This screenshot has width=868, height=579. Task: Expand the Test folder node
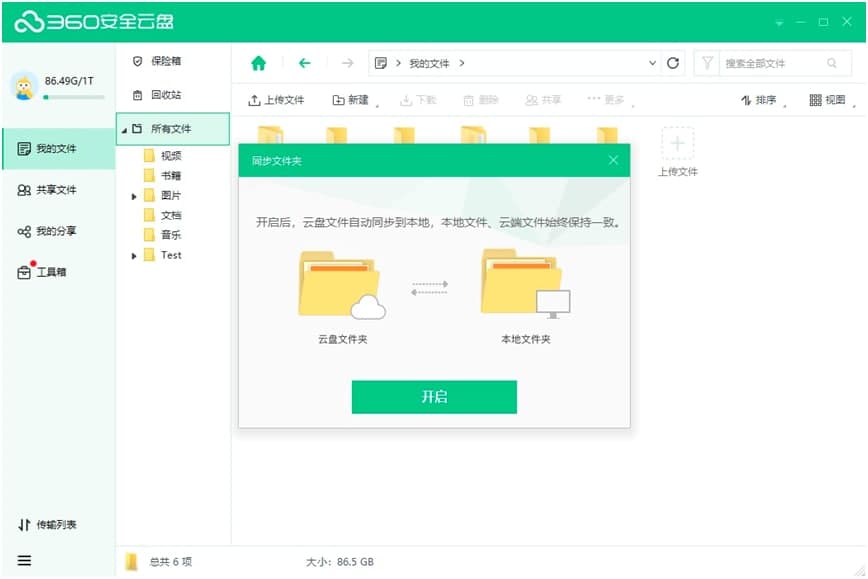pos(133,256)
